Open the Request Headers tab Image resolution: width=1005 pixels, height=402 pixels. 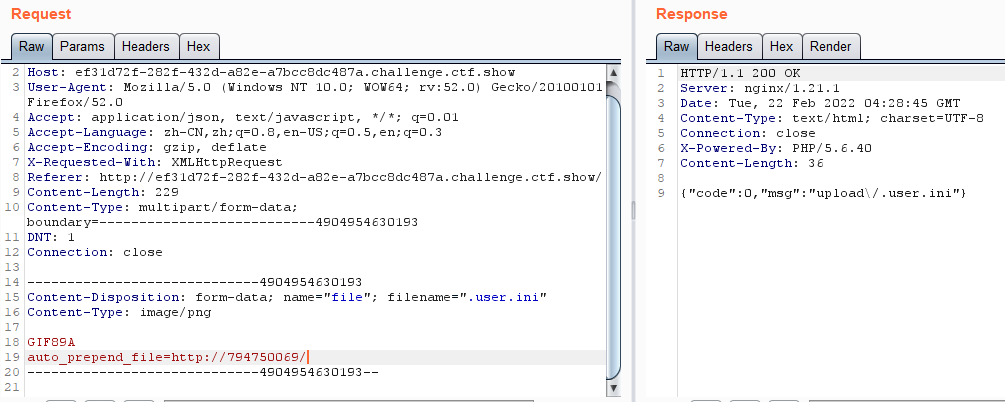146,47
